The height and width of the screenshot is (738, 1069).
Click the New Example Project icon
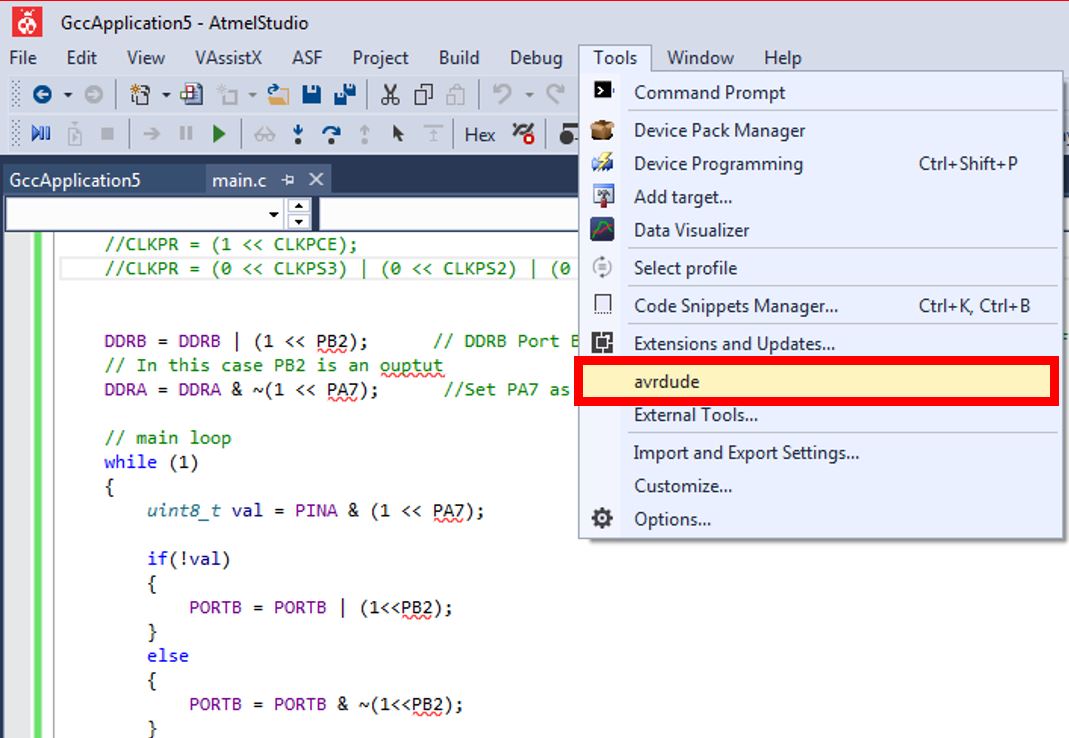[192, 94]
